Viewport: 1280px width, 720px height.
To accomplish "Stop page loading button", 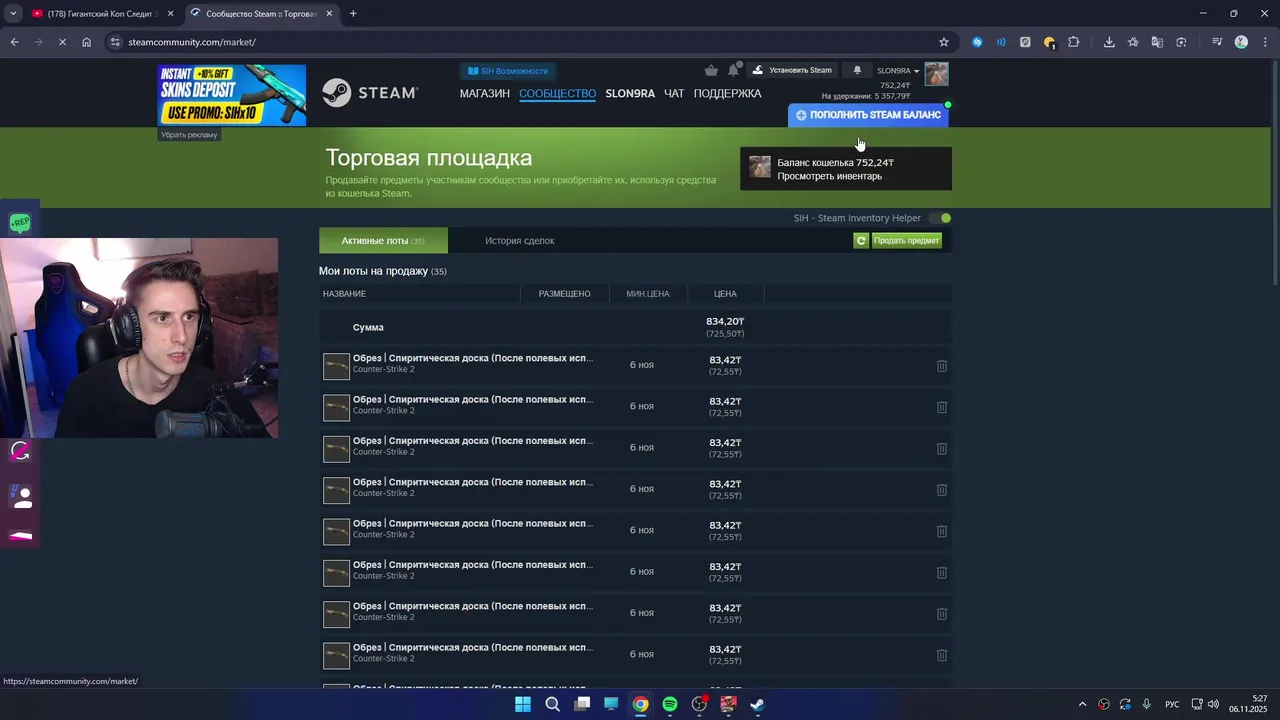I will coord(62,42).
